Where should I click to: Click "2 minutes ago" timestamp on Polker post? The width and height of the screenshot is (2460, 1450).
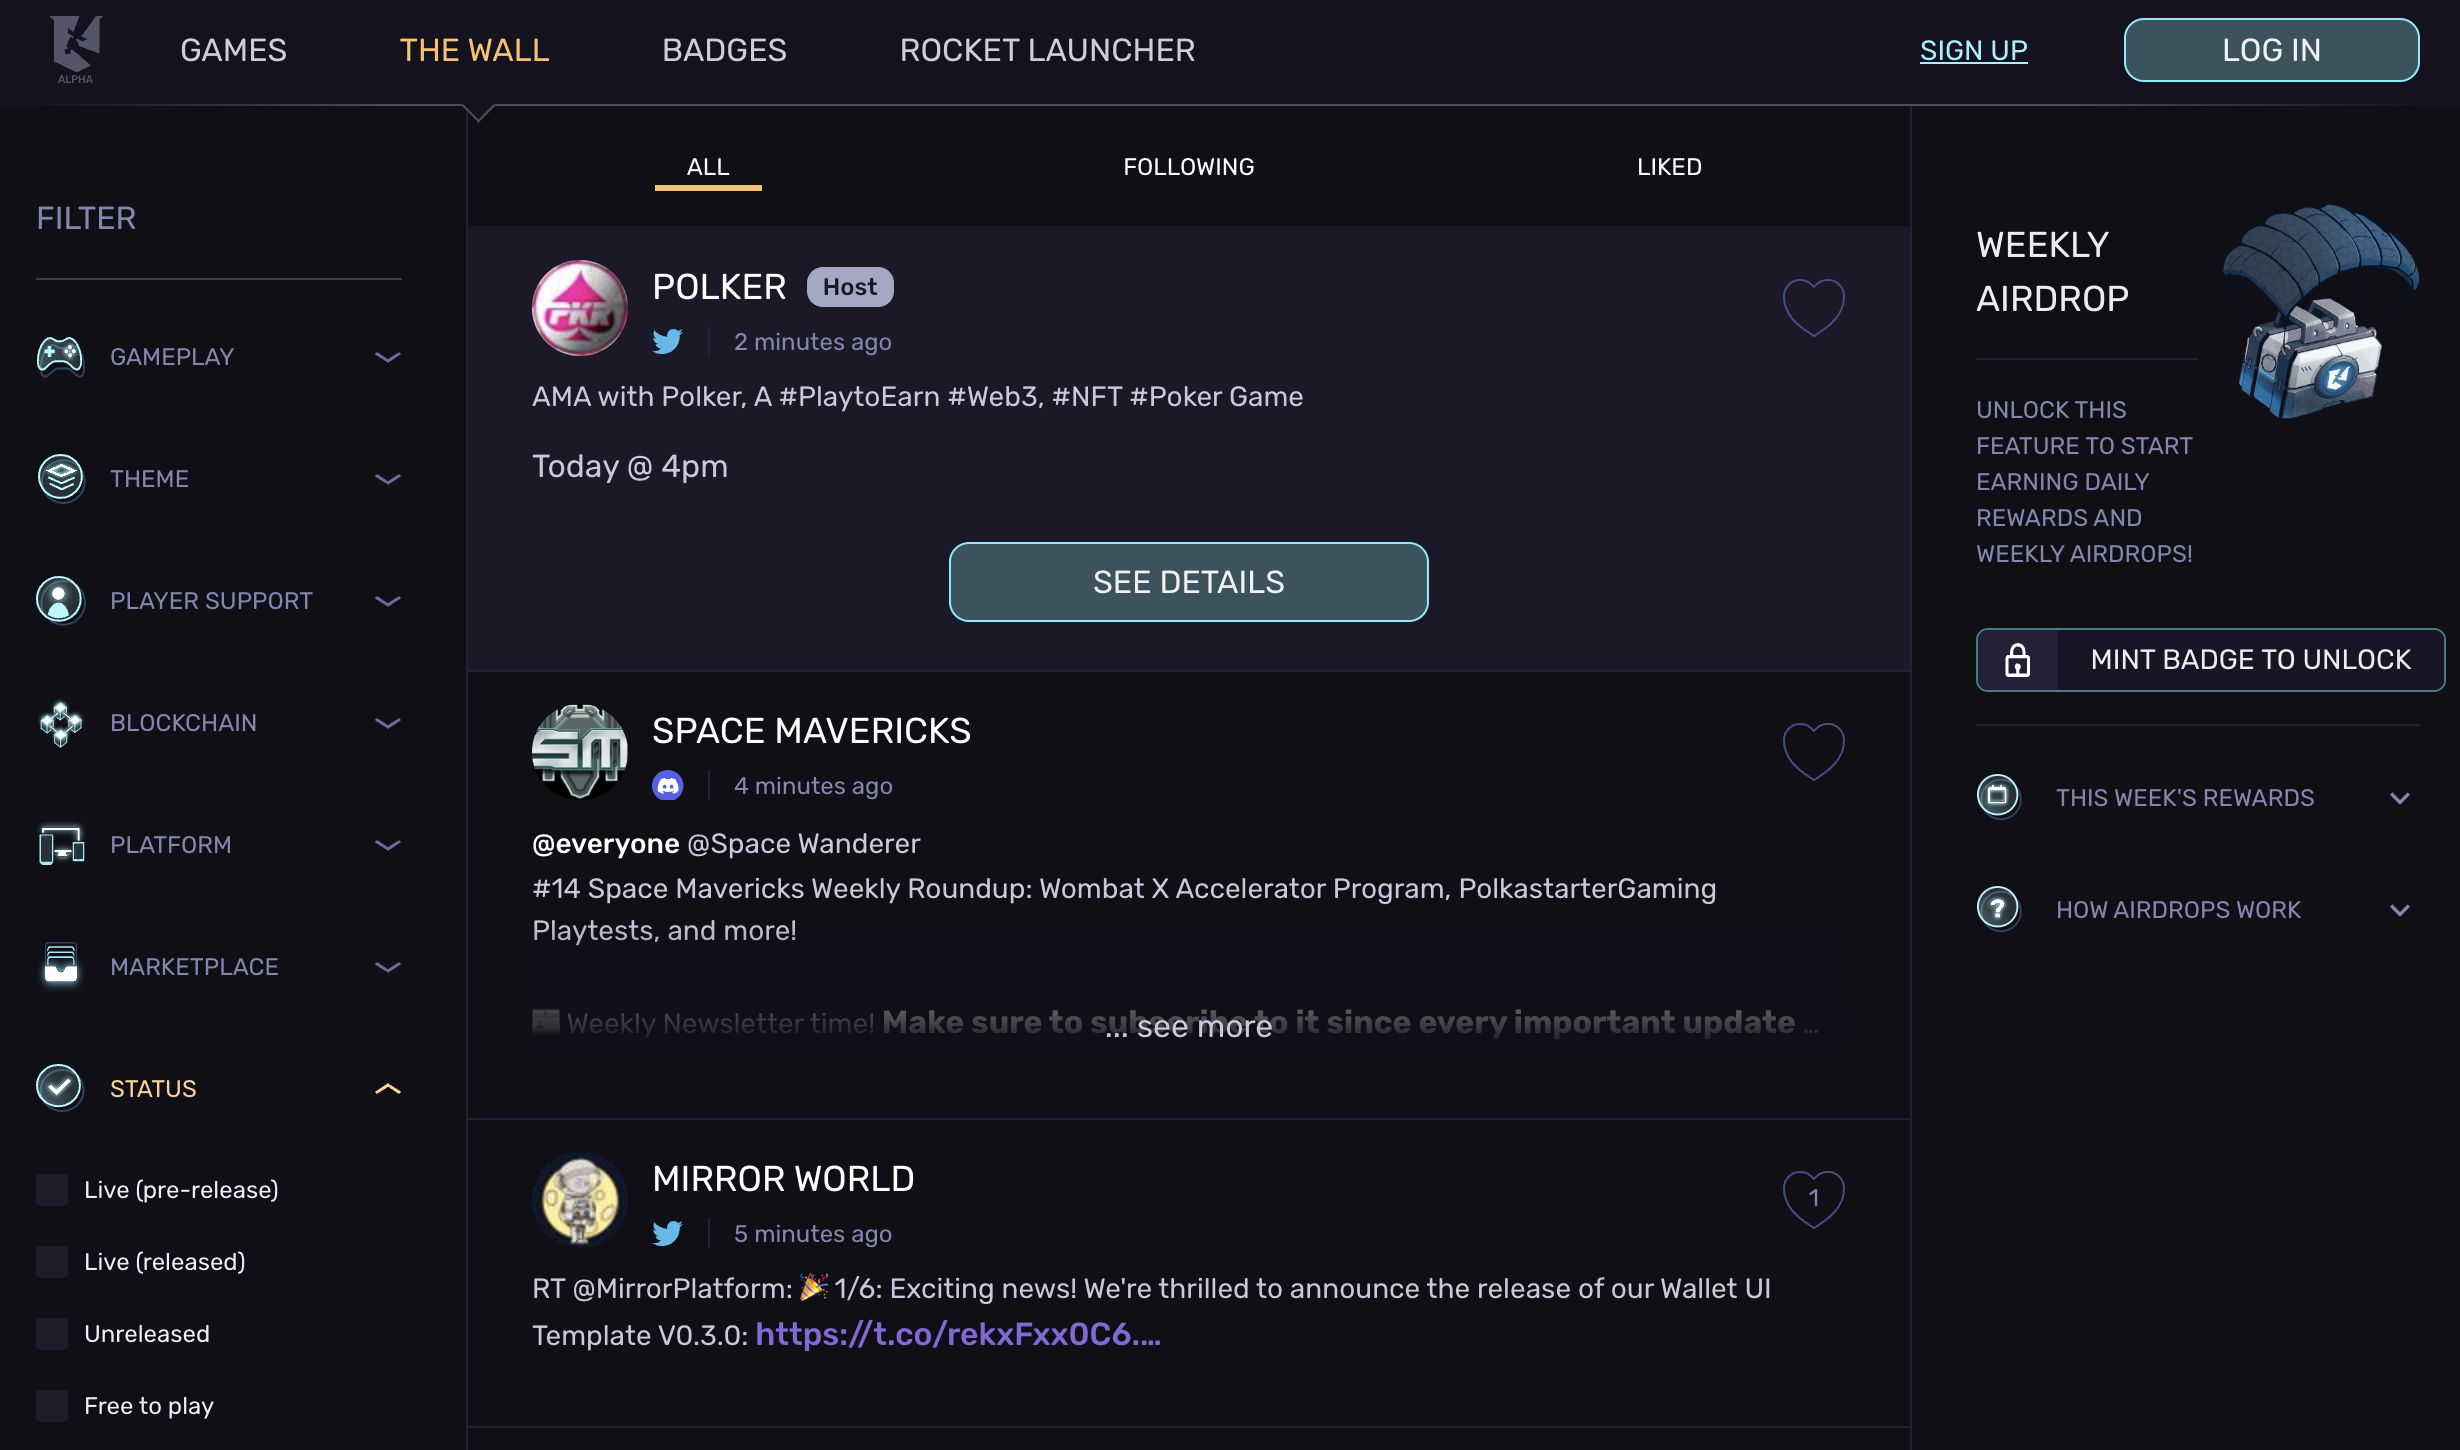coord(812,342)
